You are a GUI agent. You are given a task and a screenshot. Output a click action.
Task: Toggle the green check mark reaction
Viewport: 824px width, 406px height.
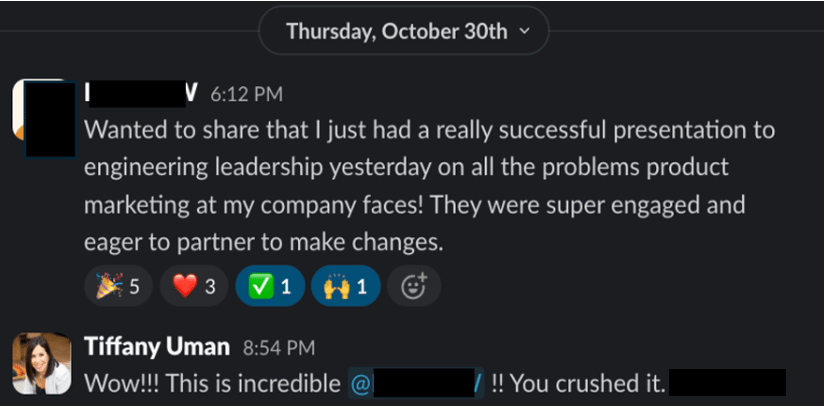click(269, 288)
